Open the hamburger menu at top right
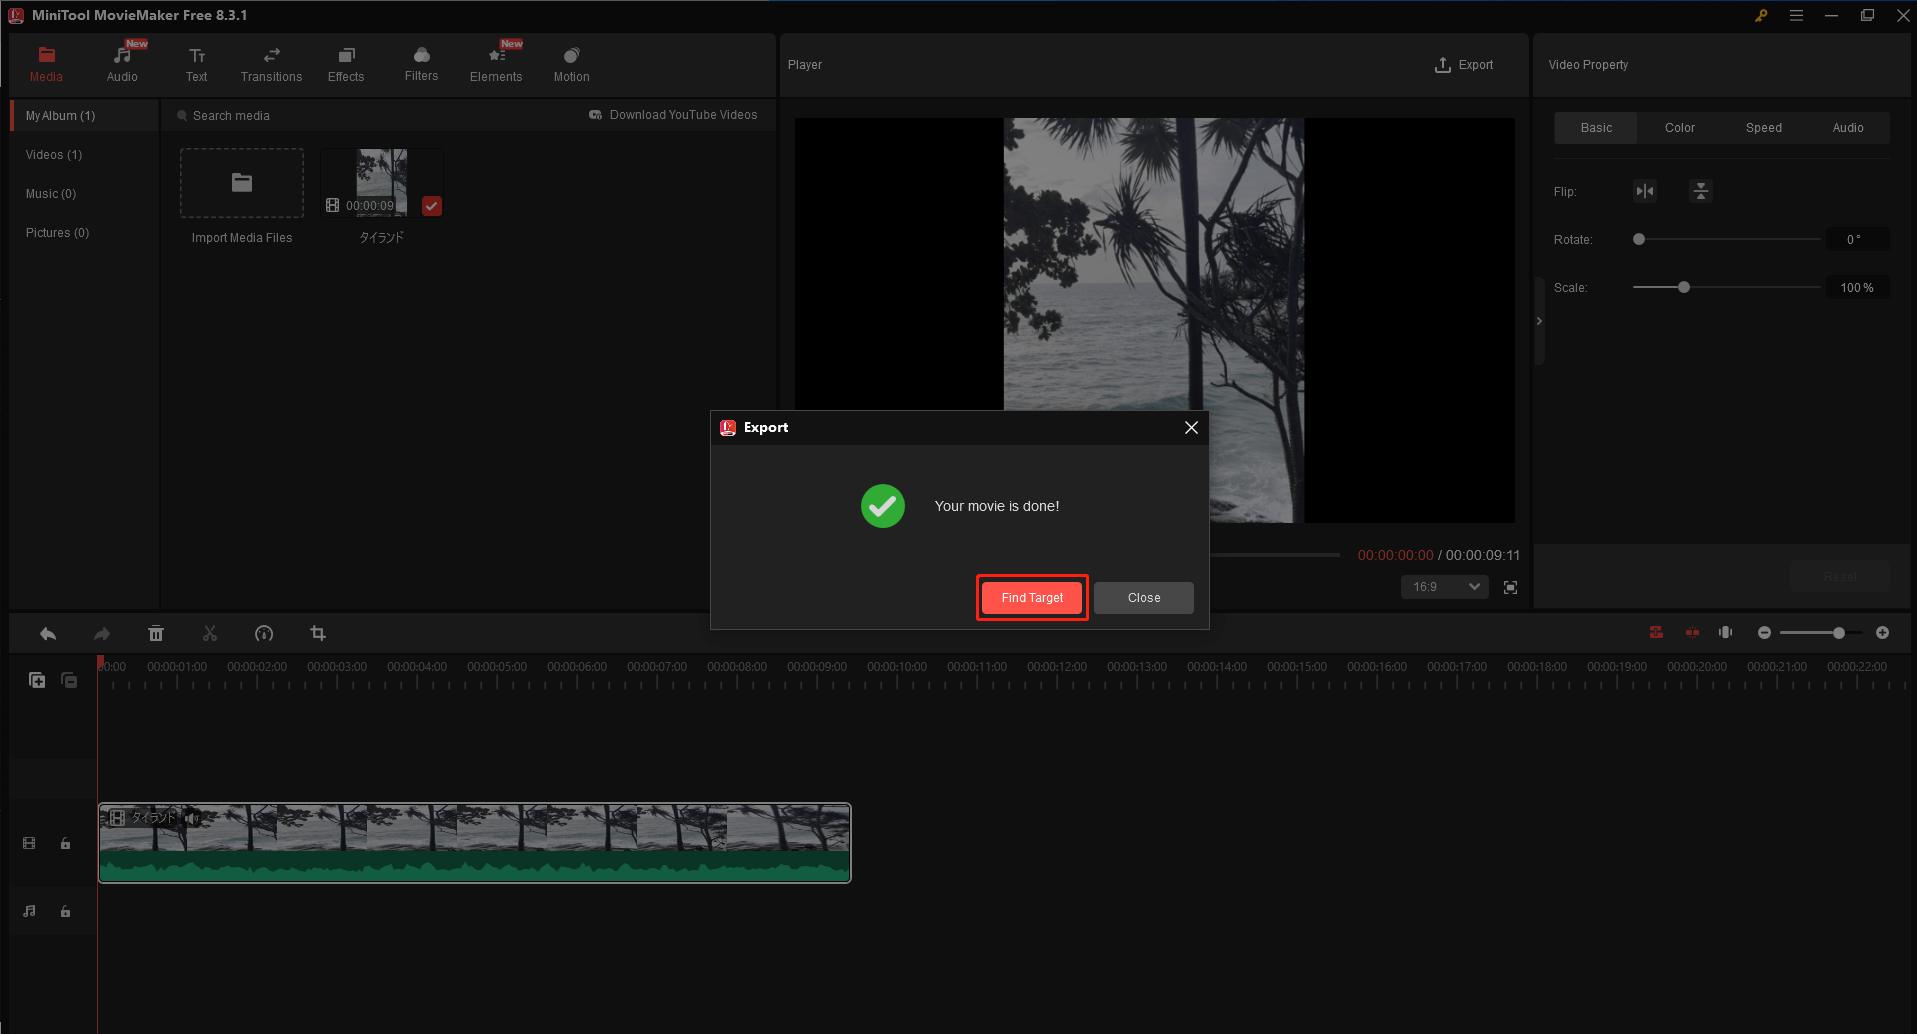The height and width of the screenshot is (1034, 1917). [1796, 15]
